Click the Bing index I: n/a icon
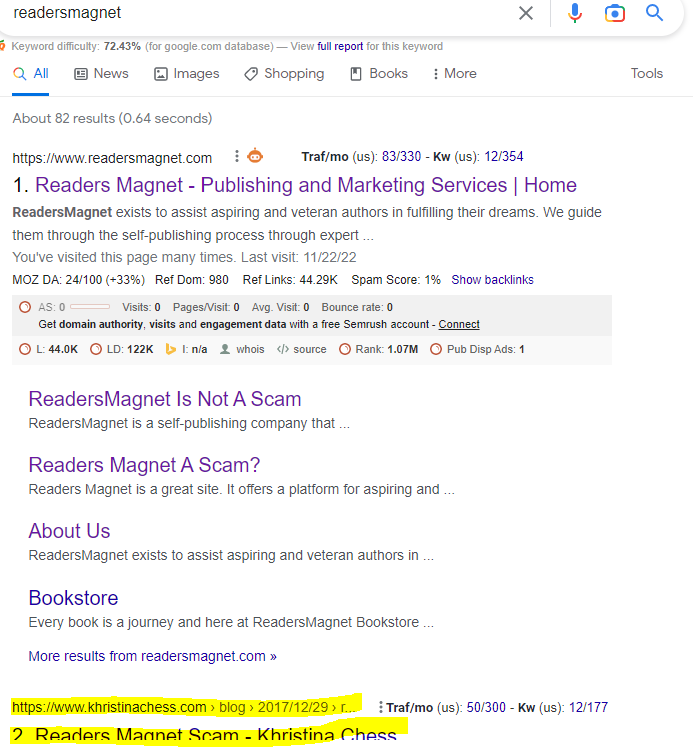The width and height of the screenshot is (693, 747). click(x=171, y=349)
